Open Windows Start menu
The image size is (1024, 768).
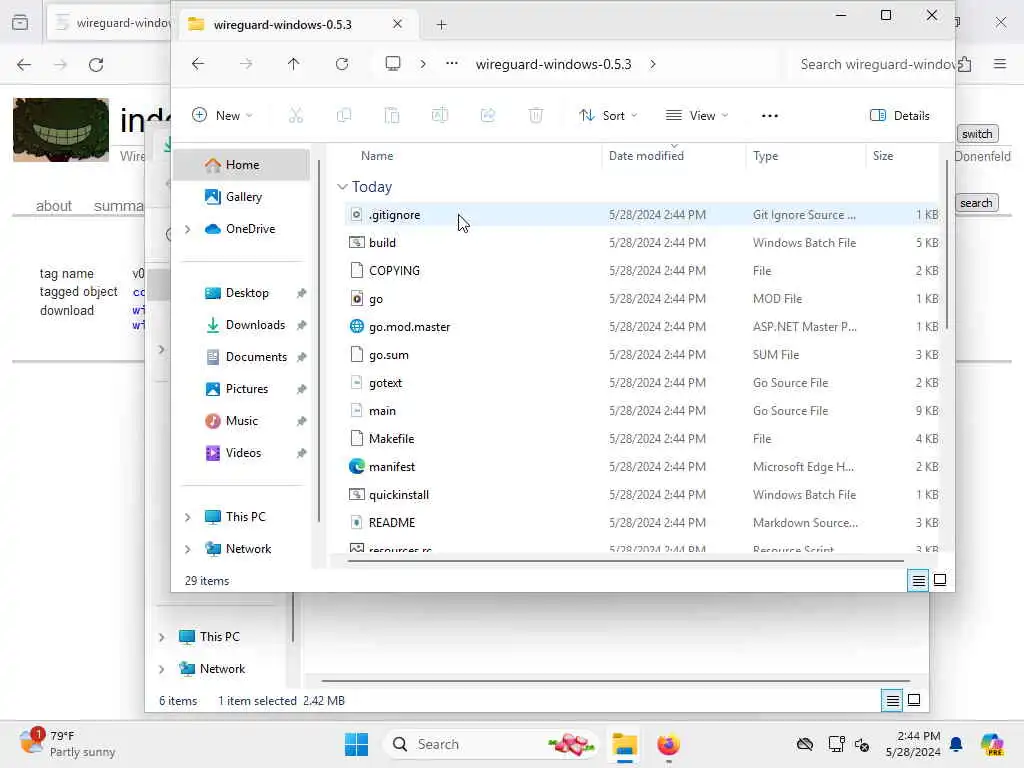pos(357,744)
